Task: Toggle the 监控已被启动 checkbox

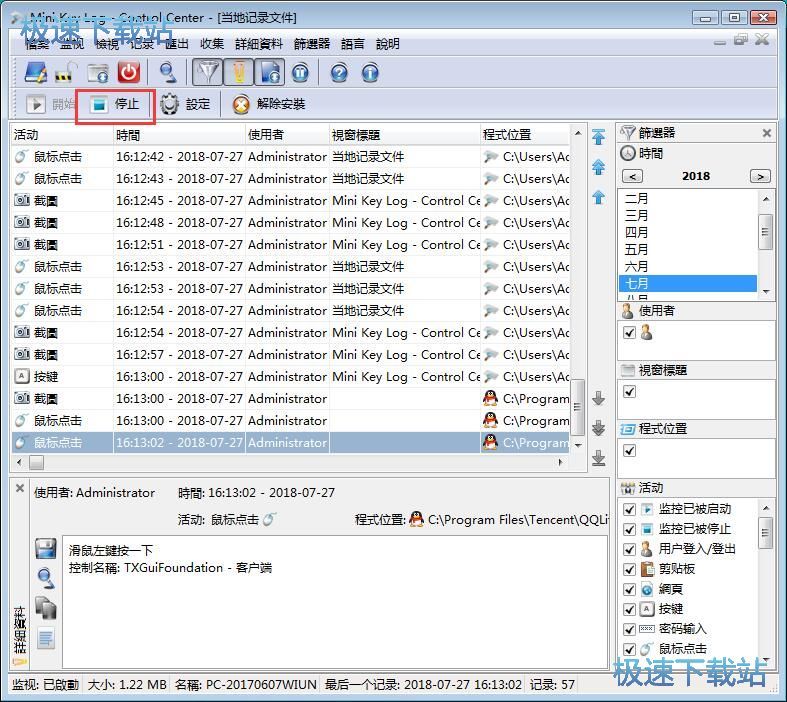Action: 629,509
